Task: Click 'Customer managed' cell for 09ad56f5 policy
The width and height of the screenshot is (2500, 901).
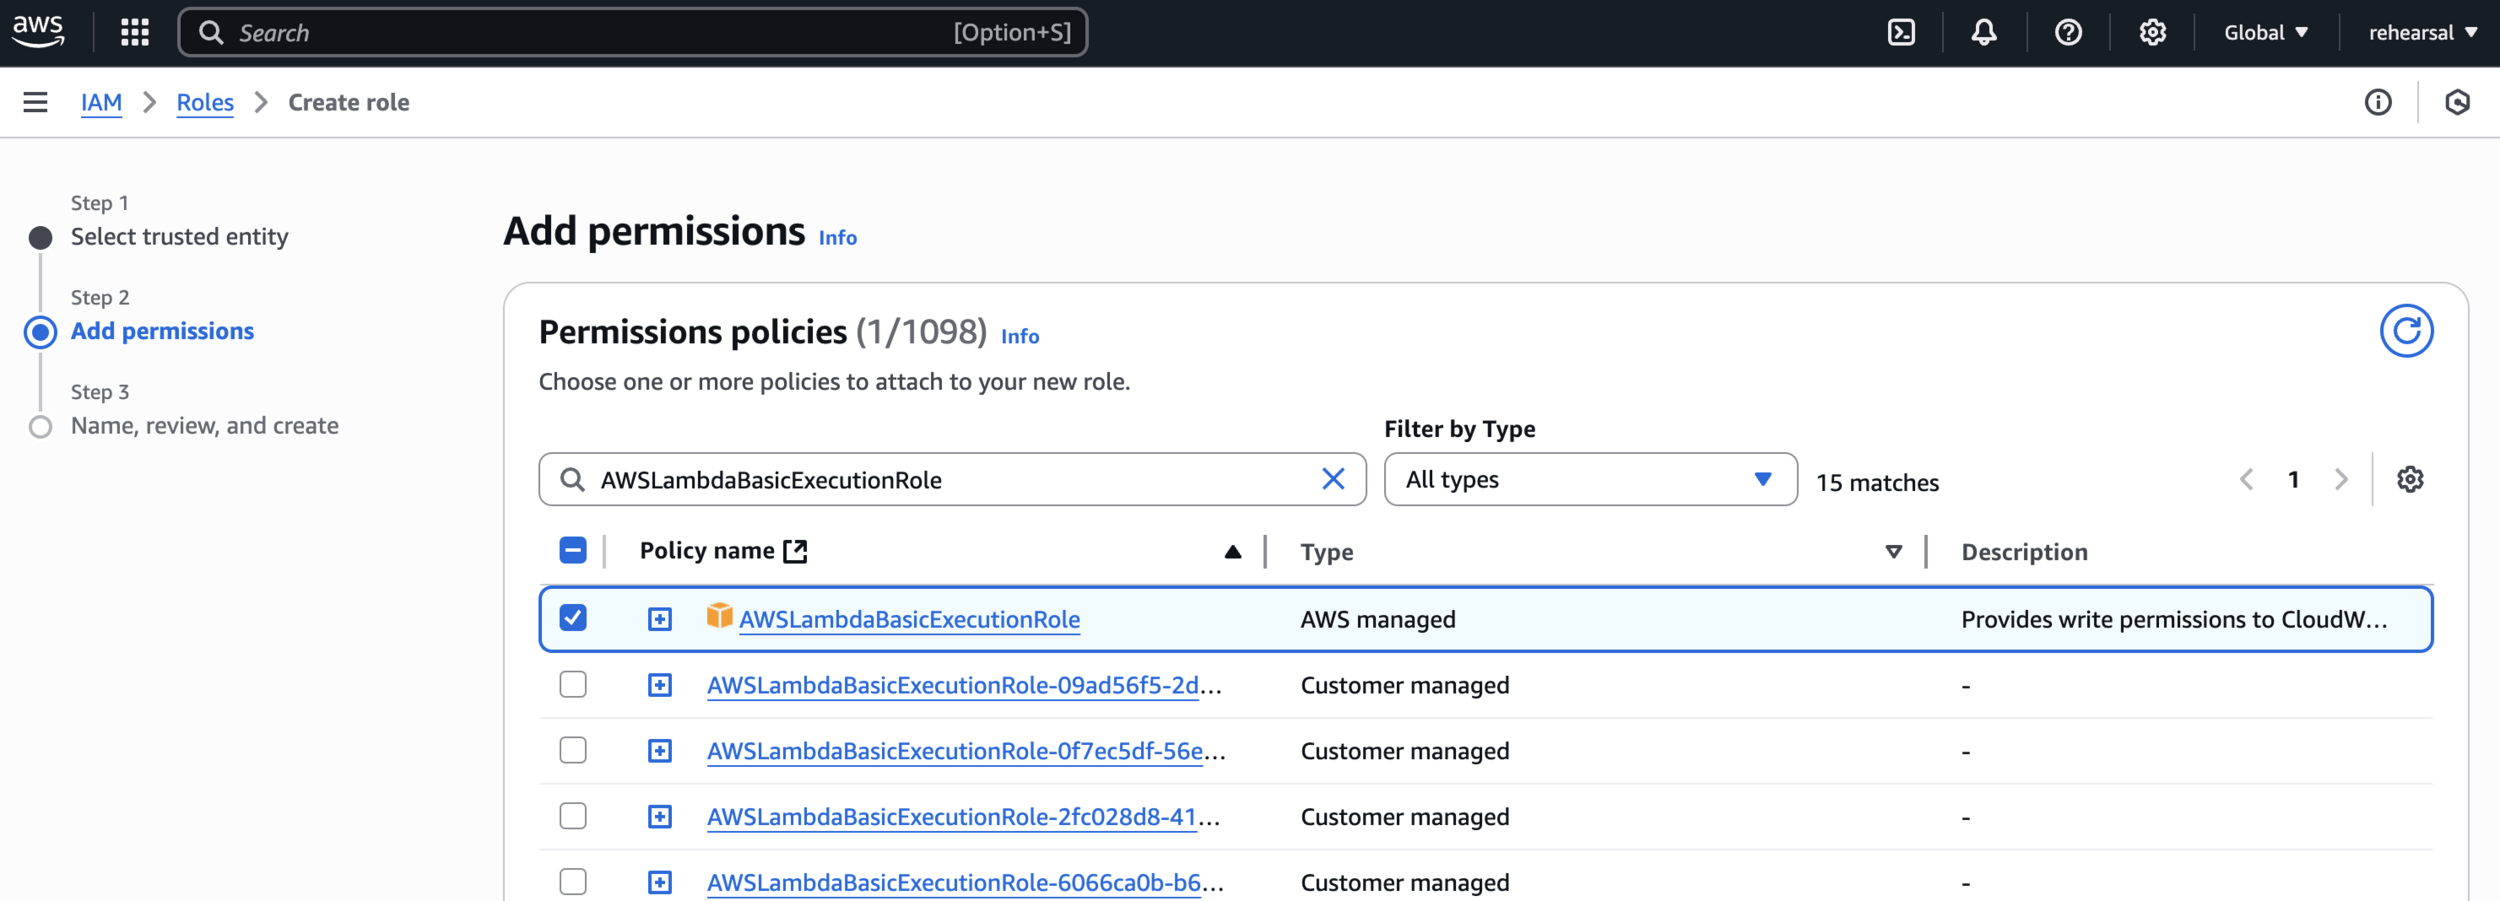Action: (x=1405, y=685)
